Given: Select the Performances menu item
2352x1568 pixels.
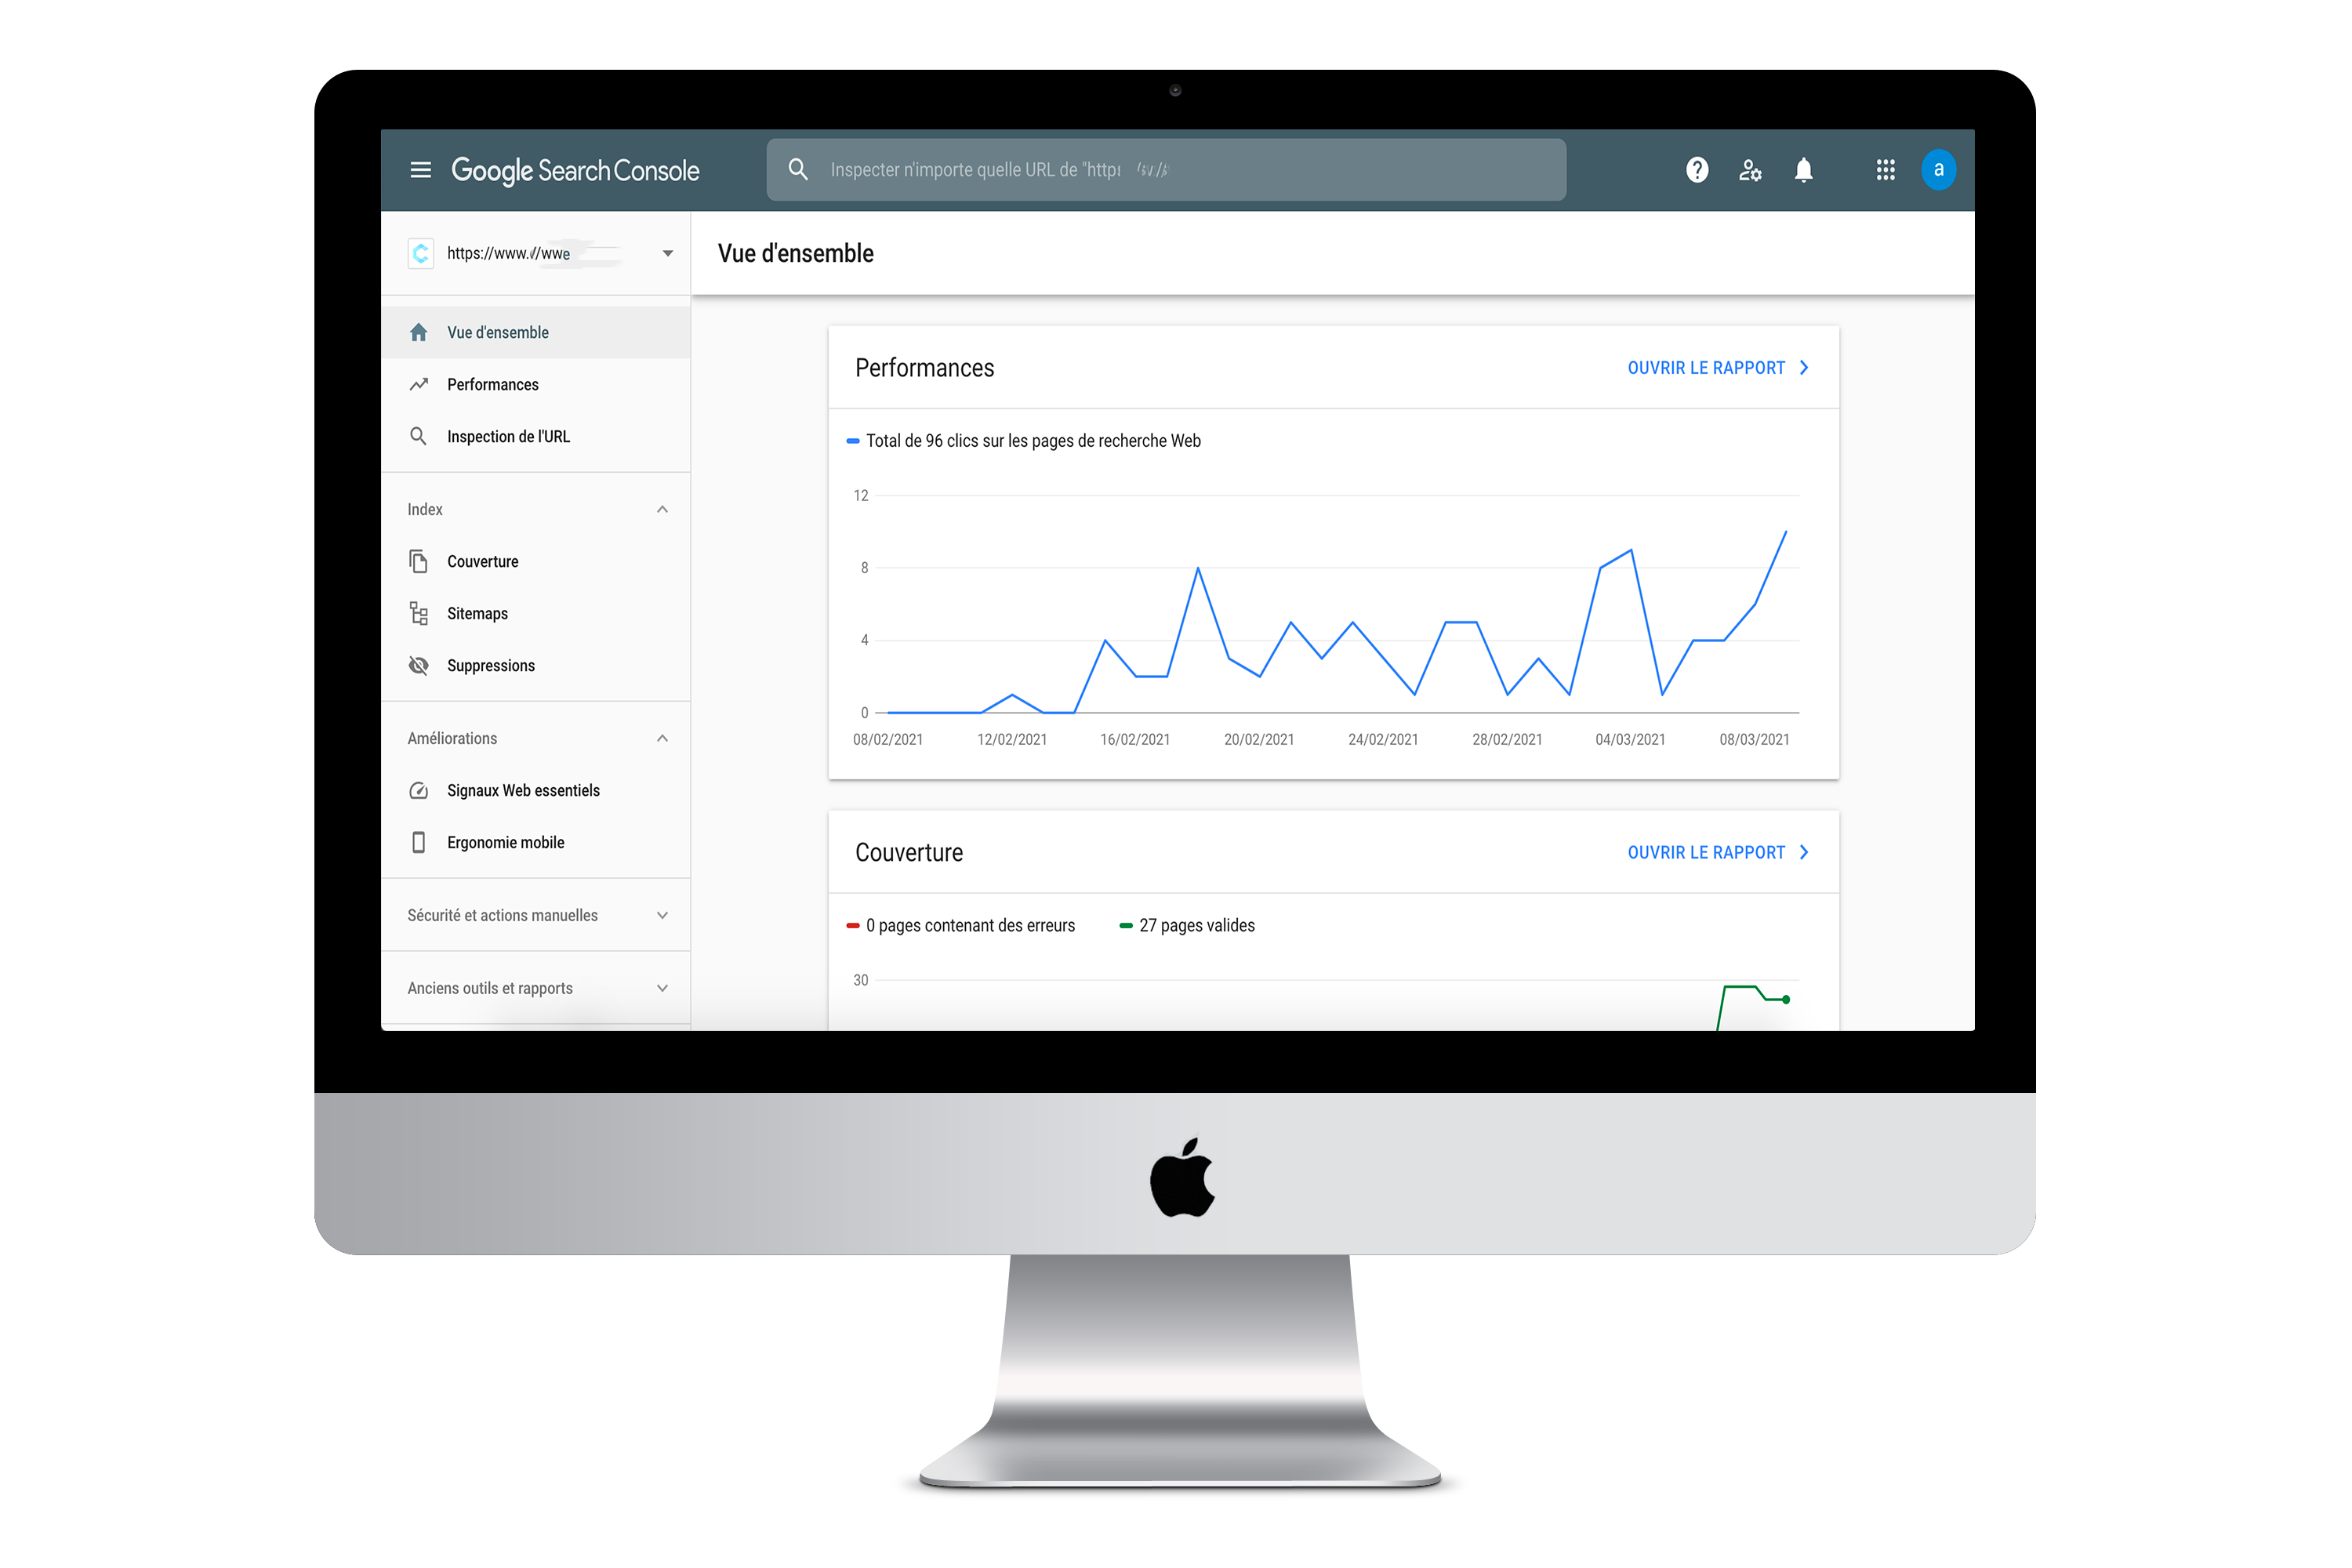Looking at the screenshot, I should coord(492,383).
